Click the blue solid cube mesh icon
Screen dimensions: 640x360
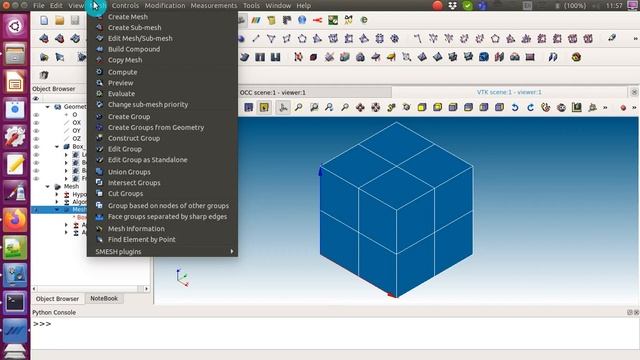pos(484,57)
